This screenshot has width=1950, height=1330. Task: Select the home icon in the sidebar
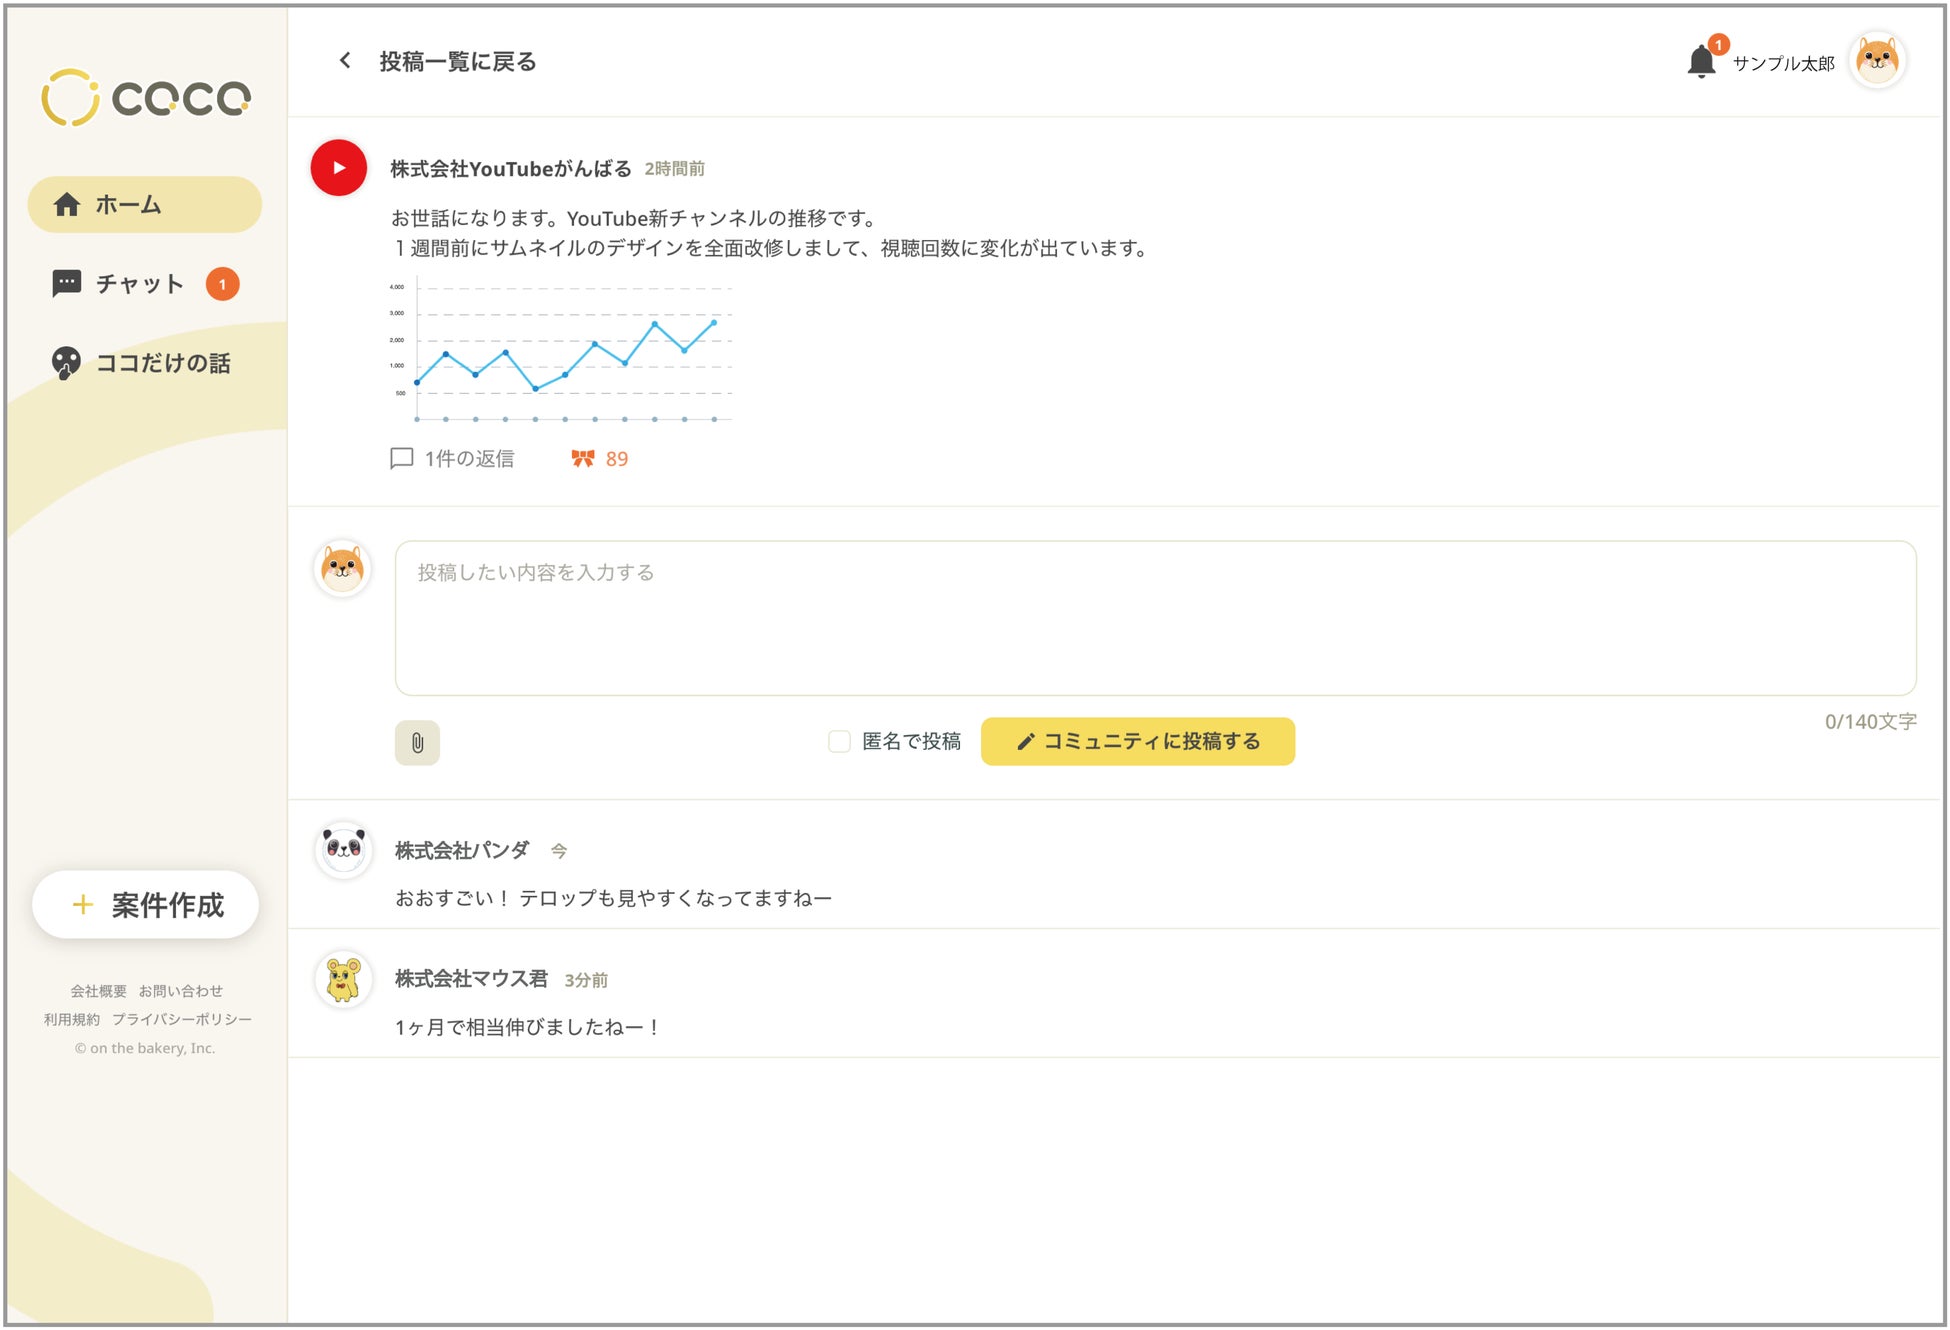point(67,204)
